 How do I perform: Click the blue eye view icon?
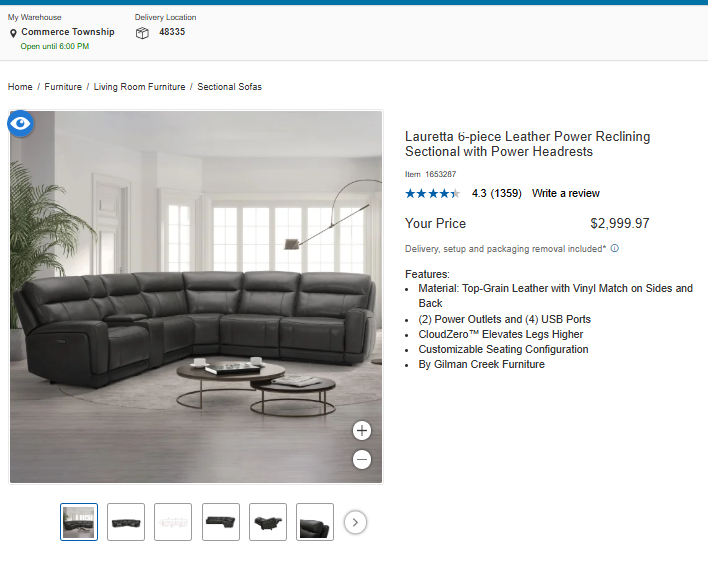tap(20, 123)
